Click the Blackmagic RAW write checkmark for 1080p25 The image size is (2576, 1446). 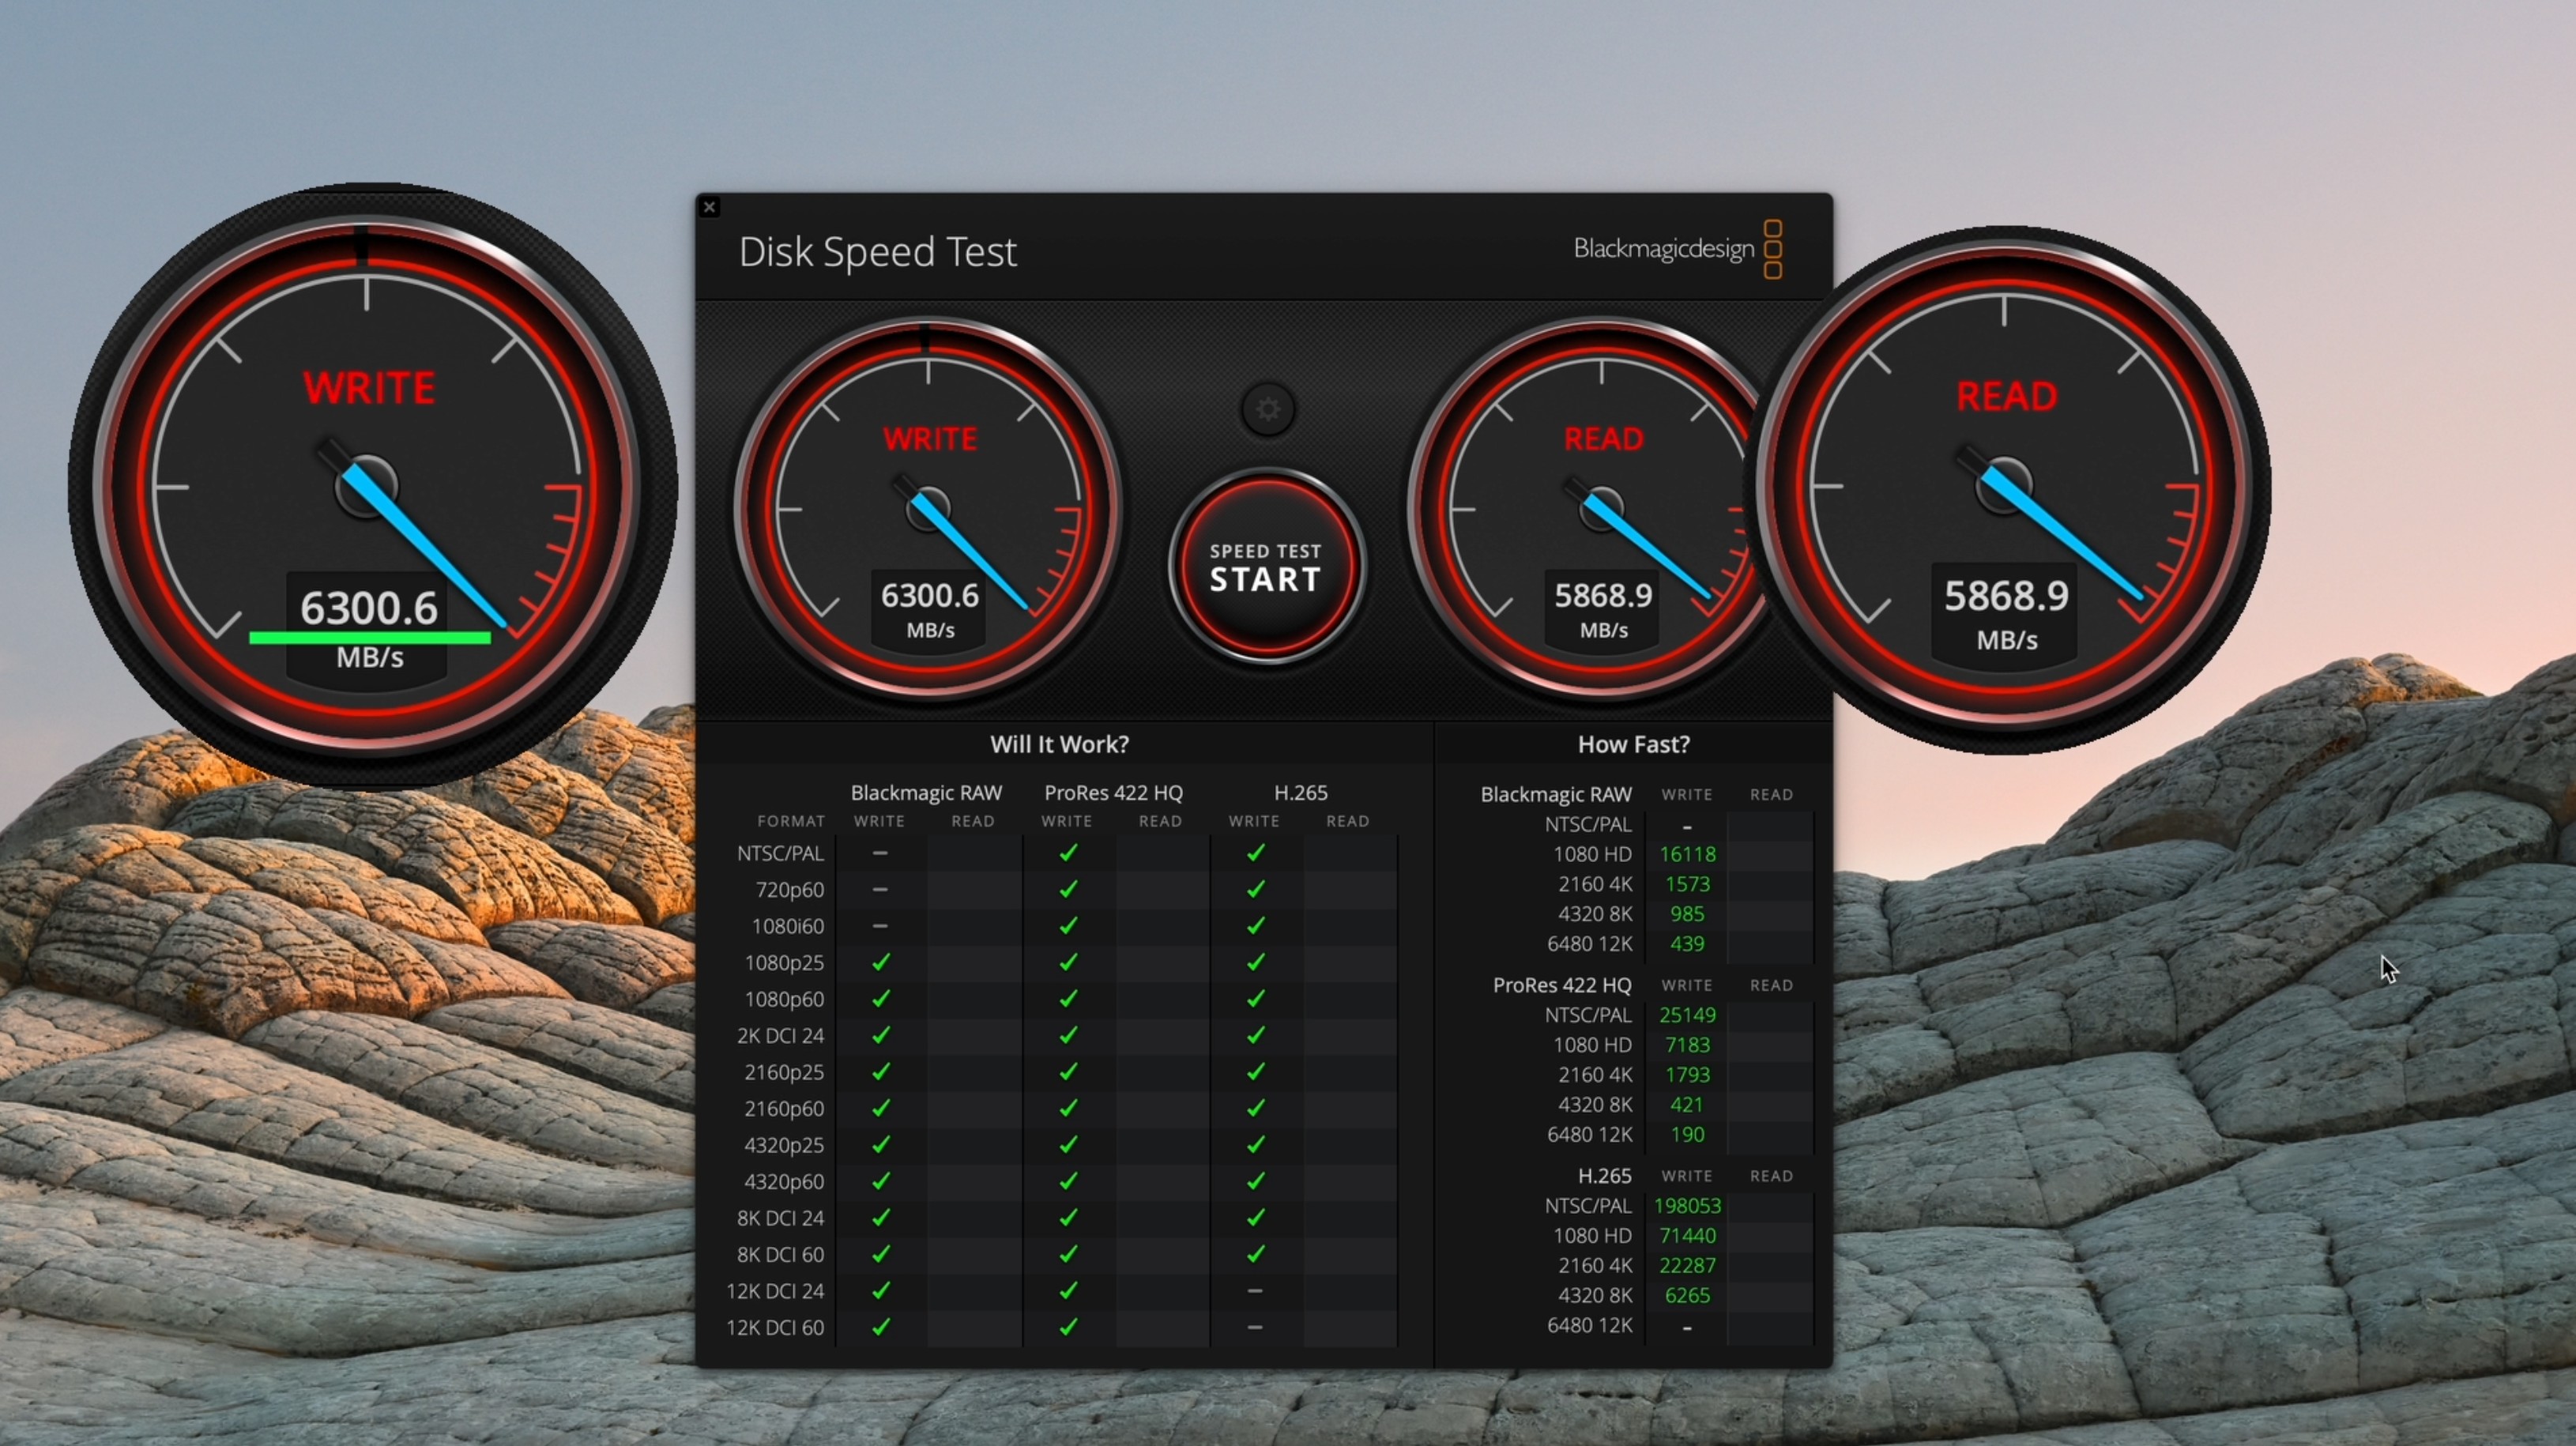(880, 962)
